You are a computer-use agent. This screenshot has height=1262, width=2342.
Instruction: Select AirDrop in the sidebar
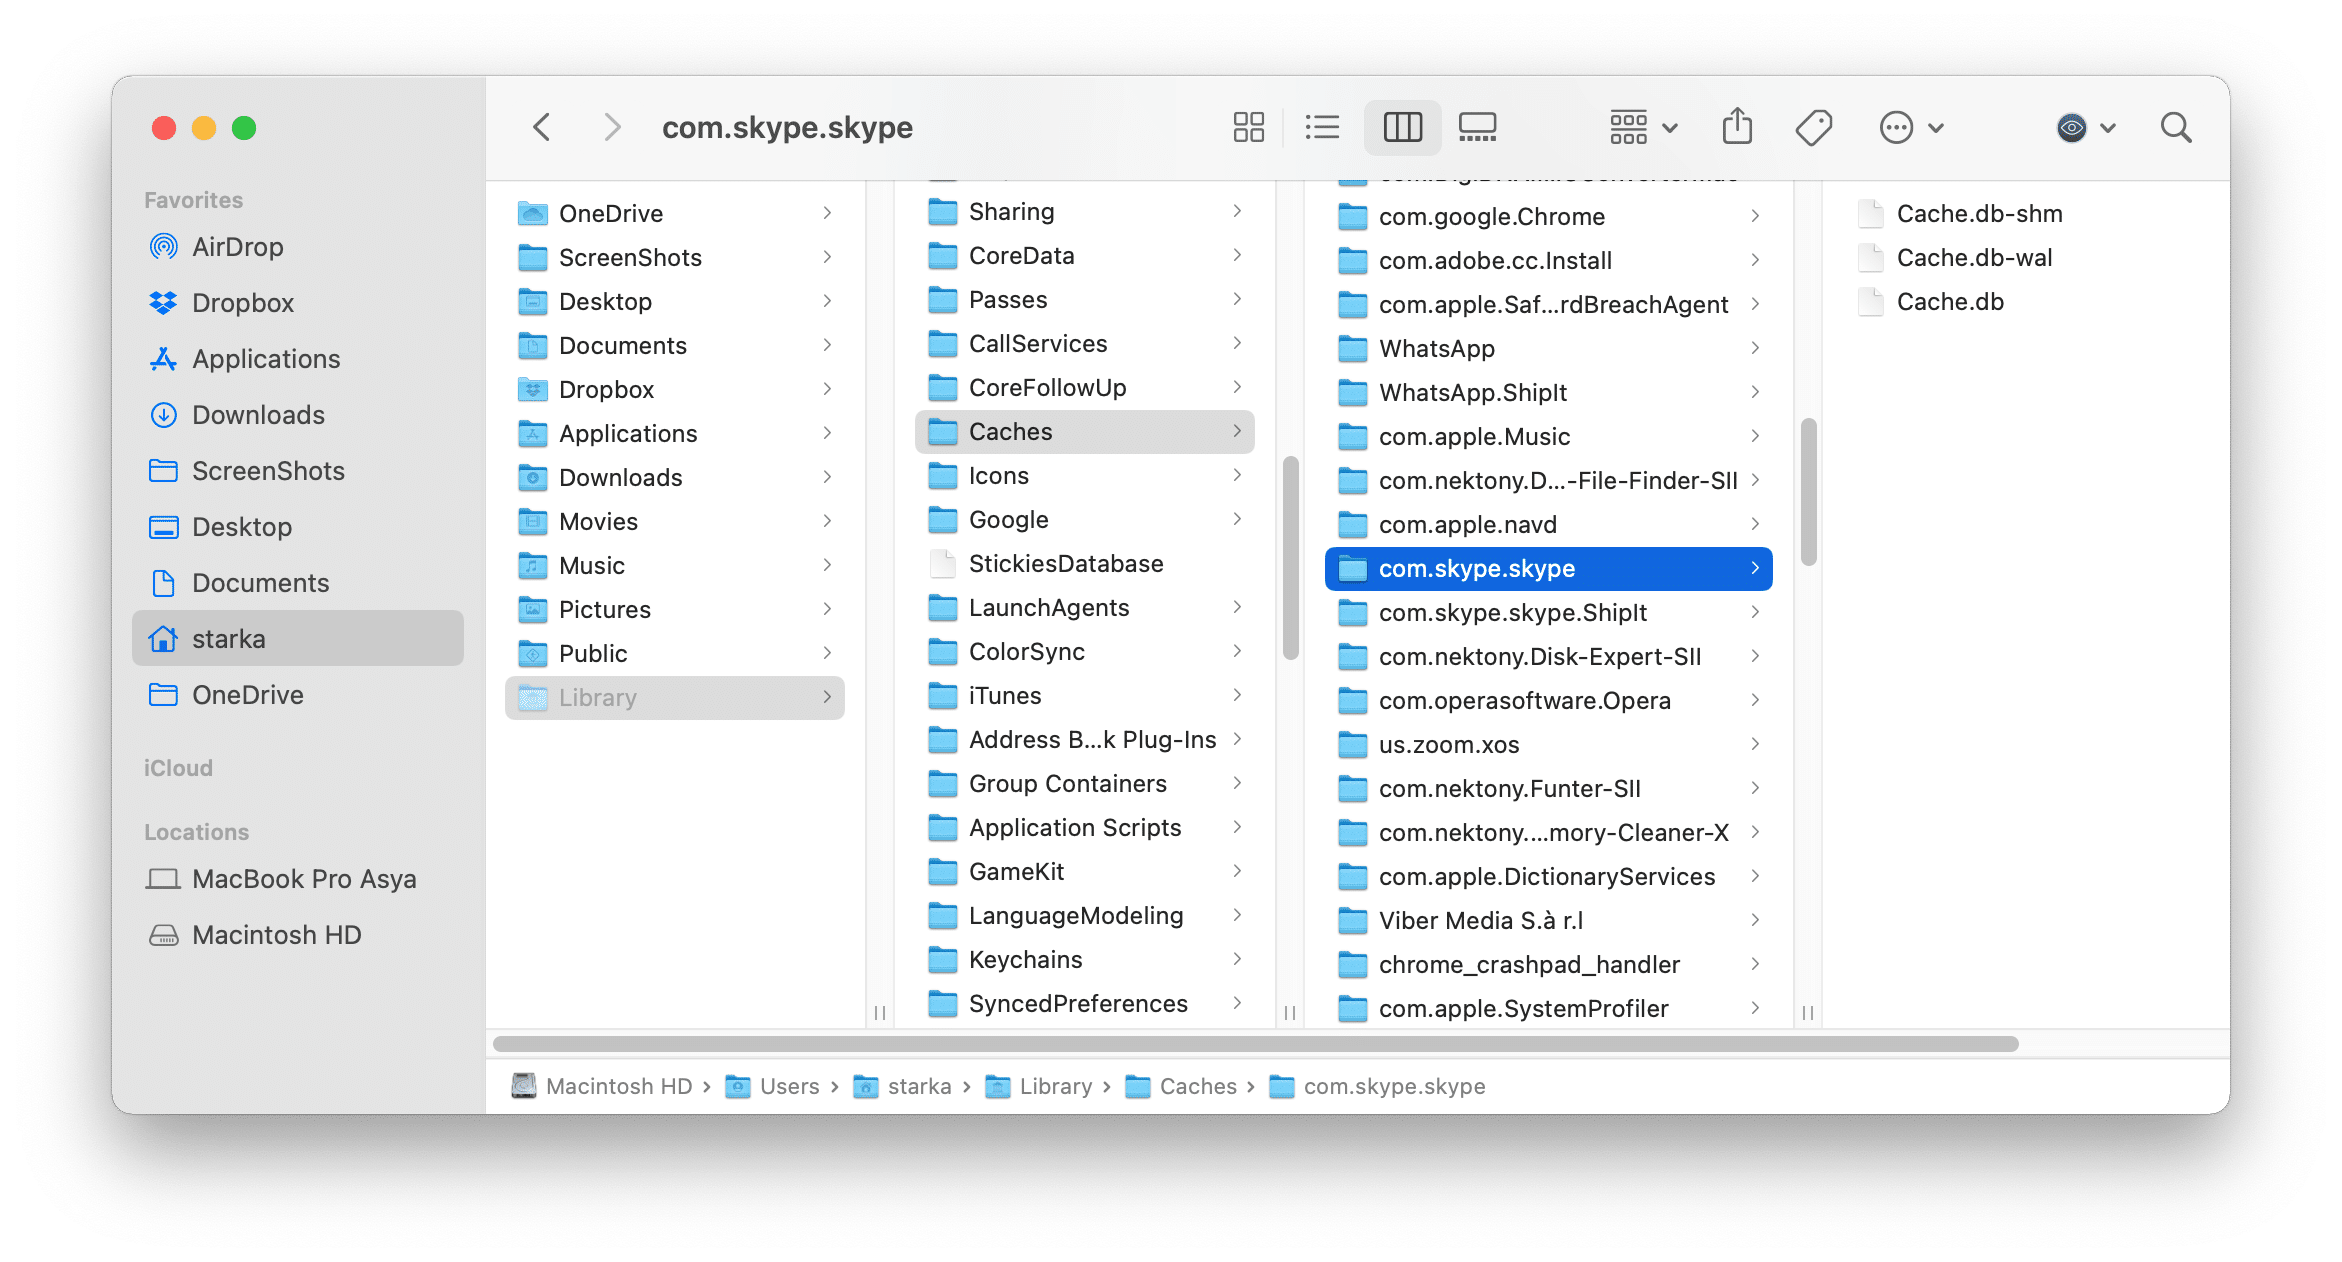[x=239, y=247]
